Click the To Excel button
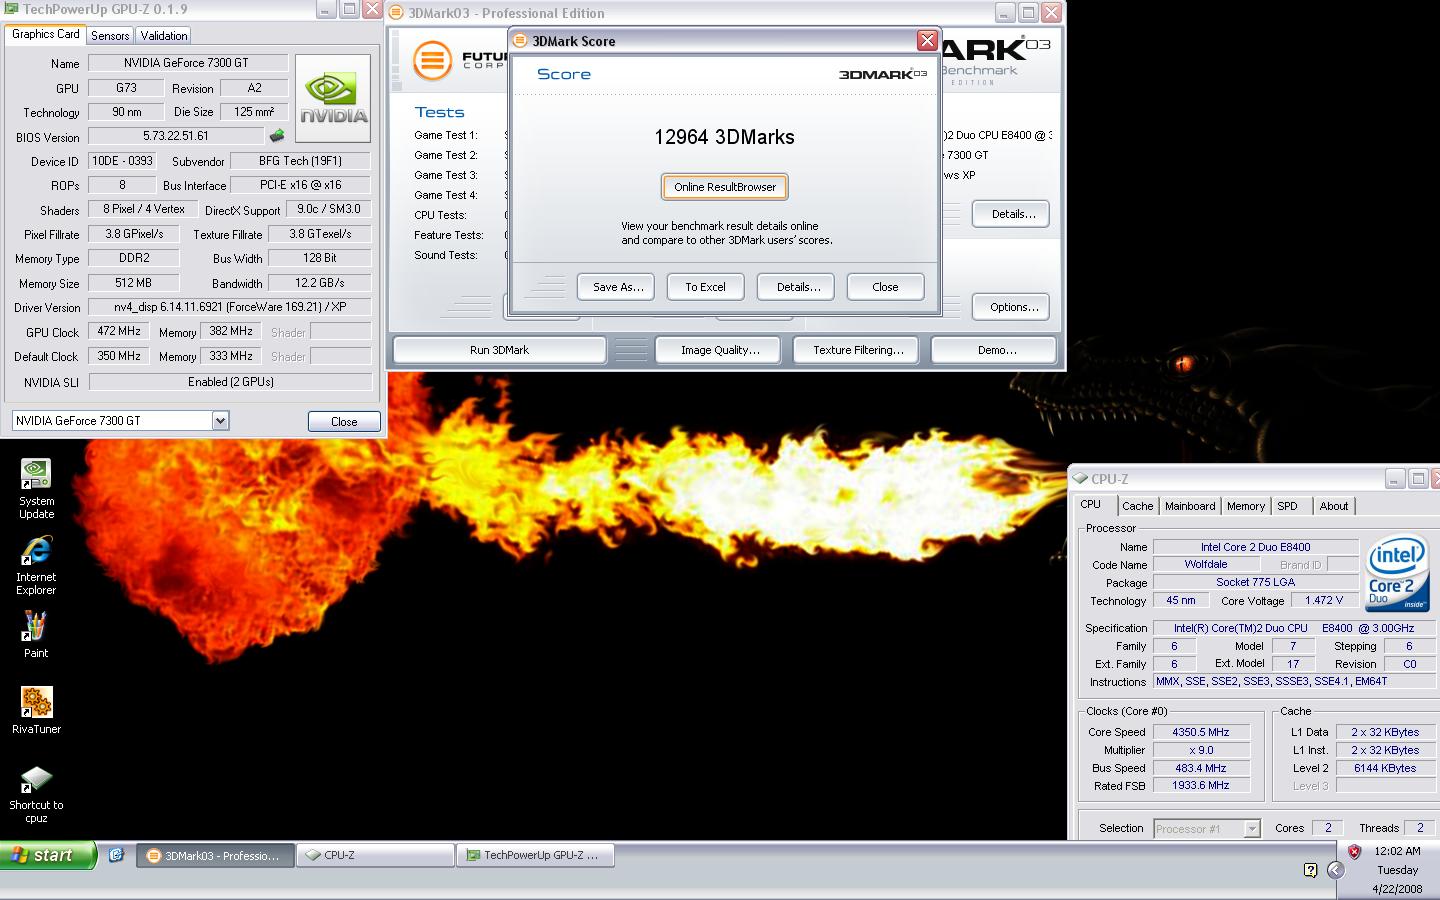 pyautogui.click(x=705, y=287)
